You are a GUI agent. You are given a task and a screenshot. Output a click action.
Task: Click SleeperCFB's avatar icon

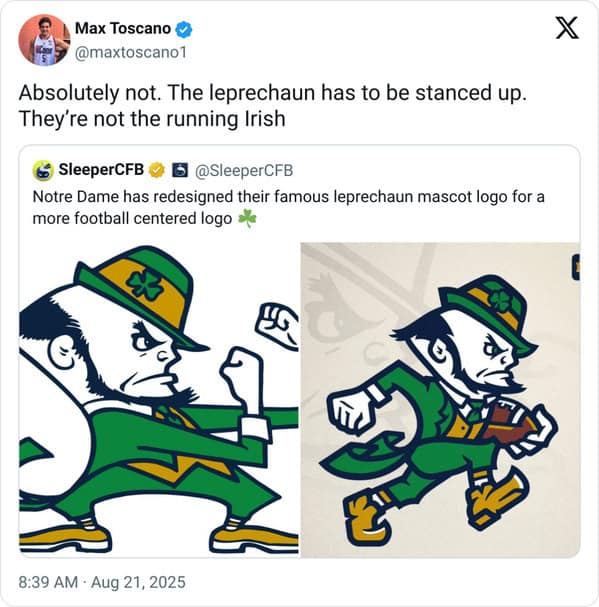click(x=43, y=170)
